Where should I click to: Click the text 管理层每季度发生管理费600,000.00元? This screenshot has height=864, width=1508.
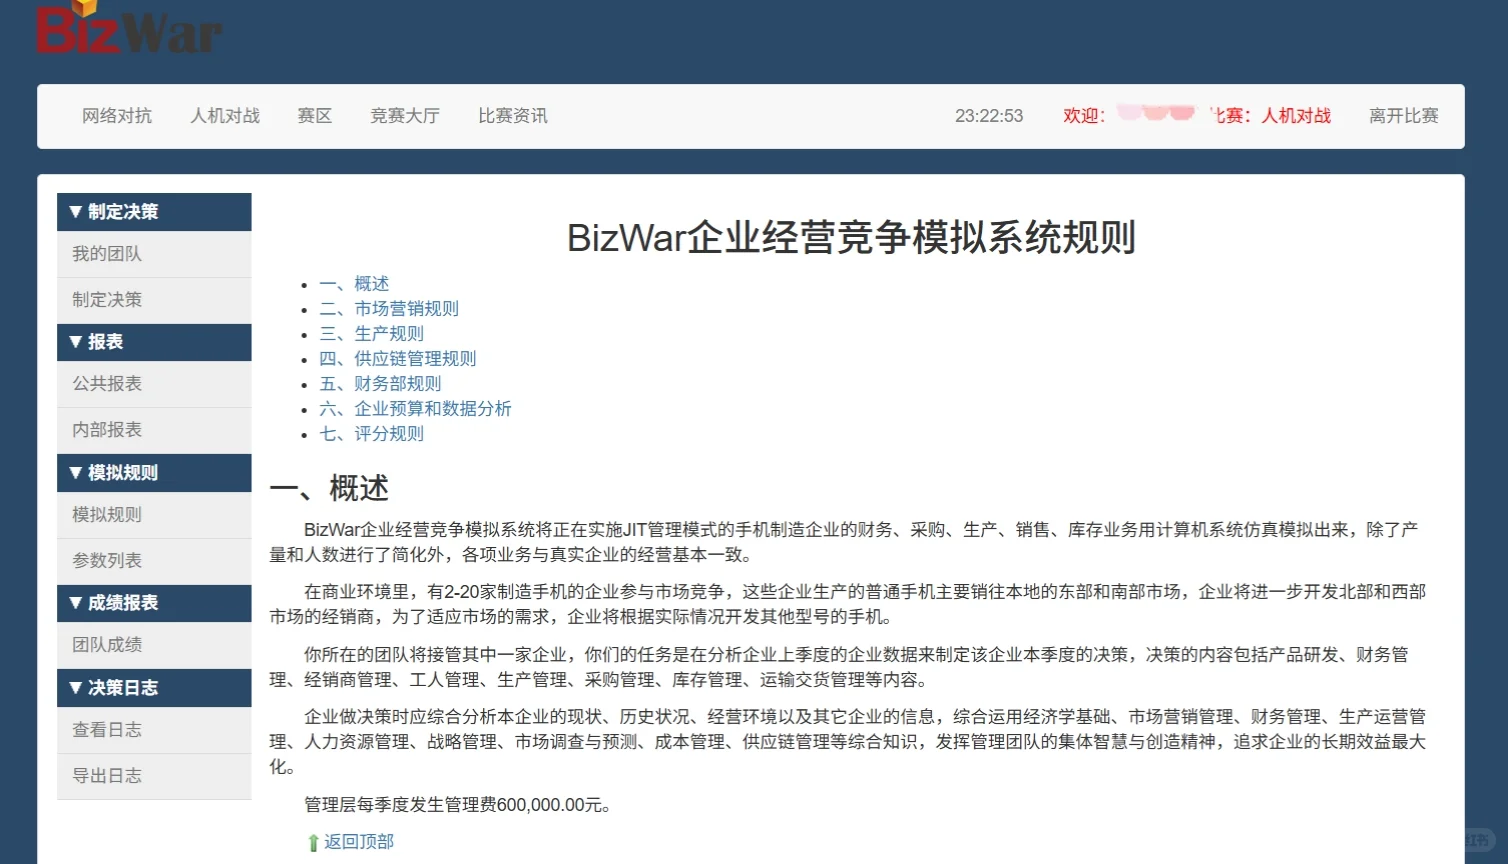point(457,805)
